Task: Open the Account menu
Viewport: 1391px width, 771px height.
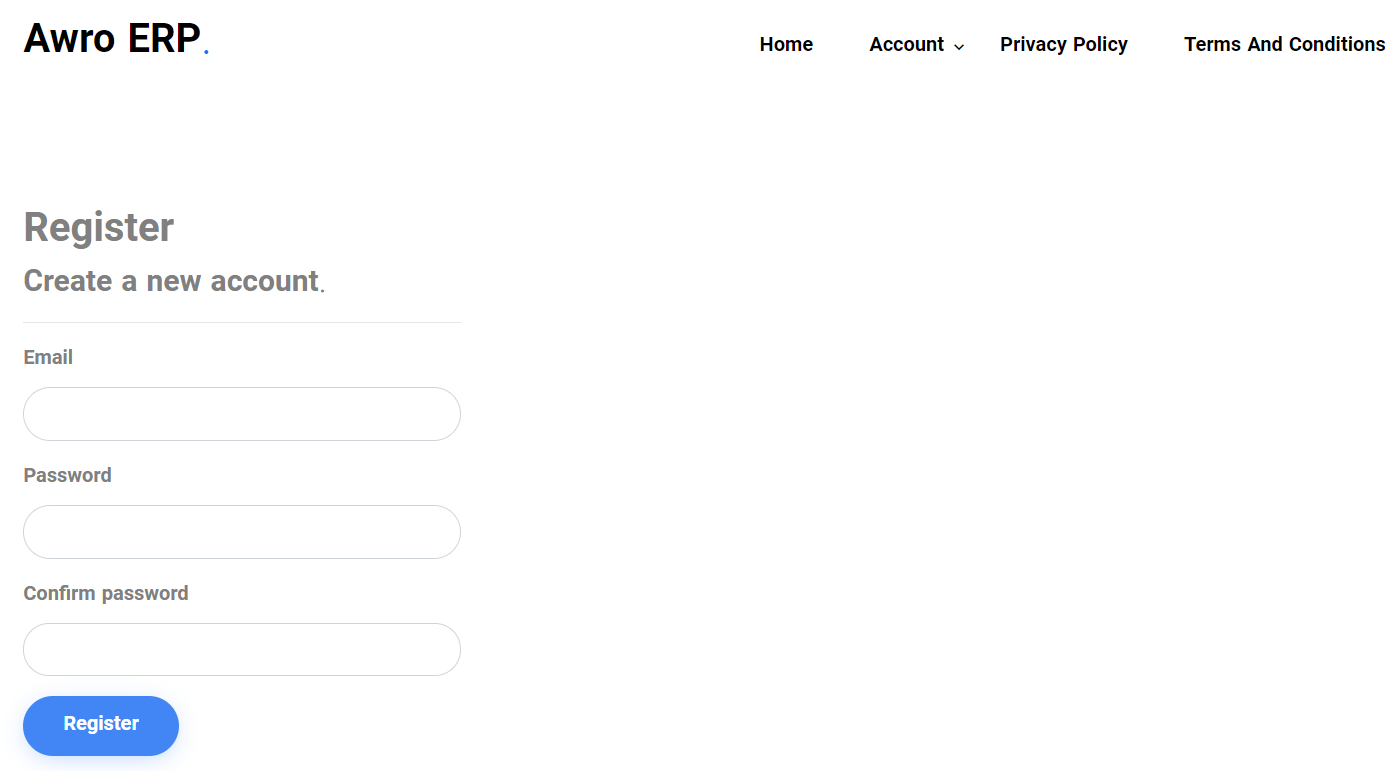Action: click(906, 44)
